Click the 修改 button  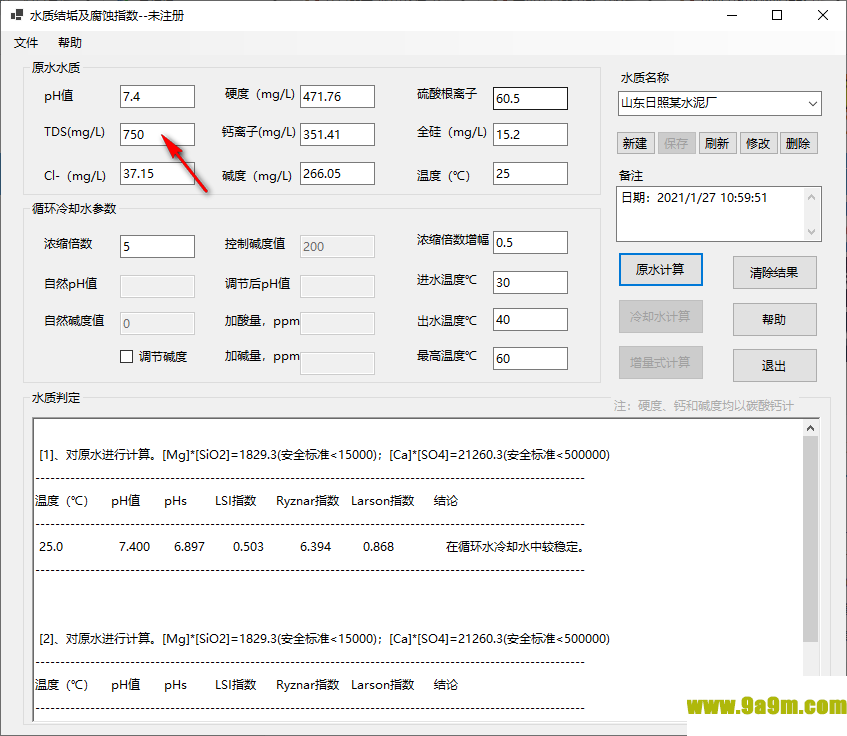click(x=758, y=143)
